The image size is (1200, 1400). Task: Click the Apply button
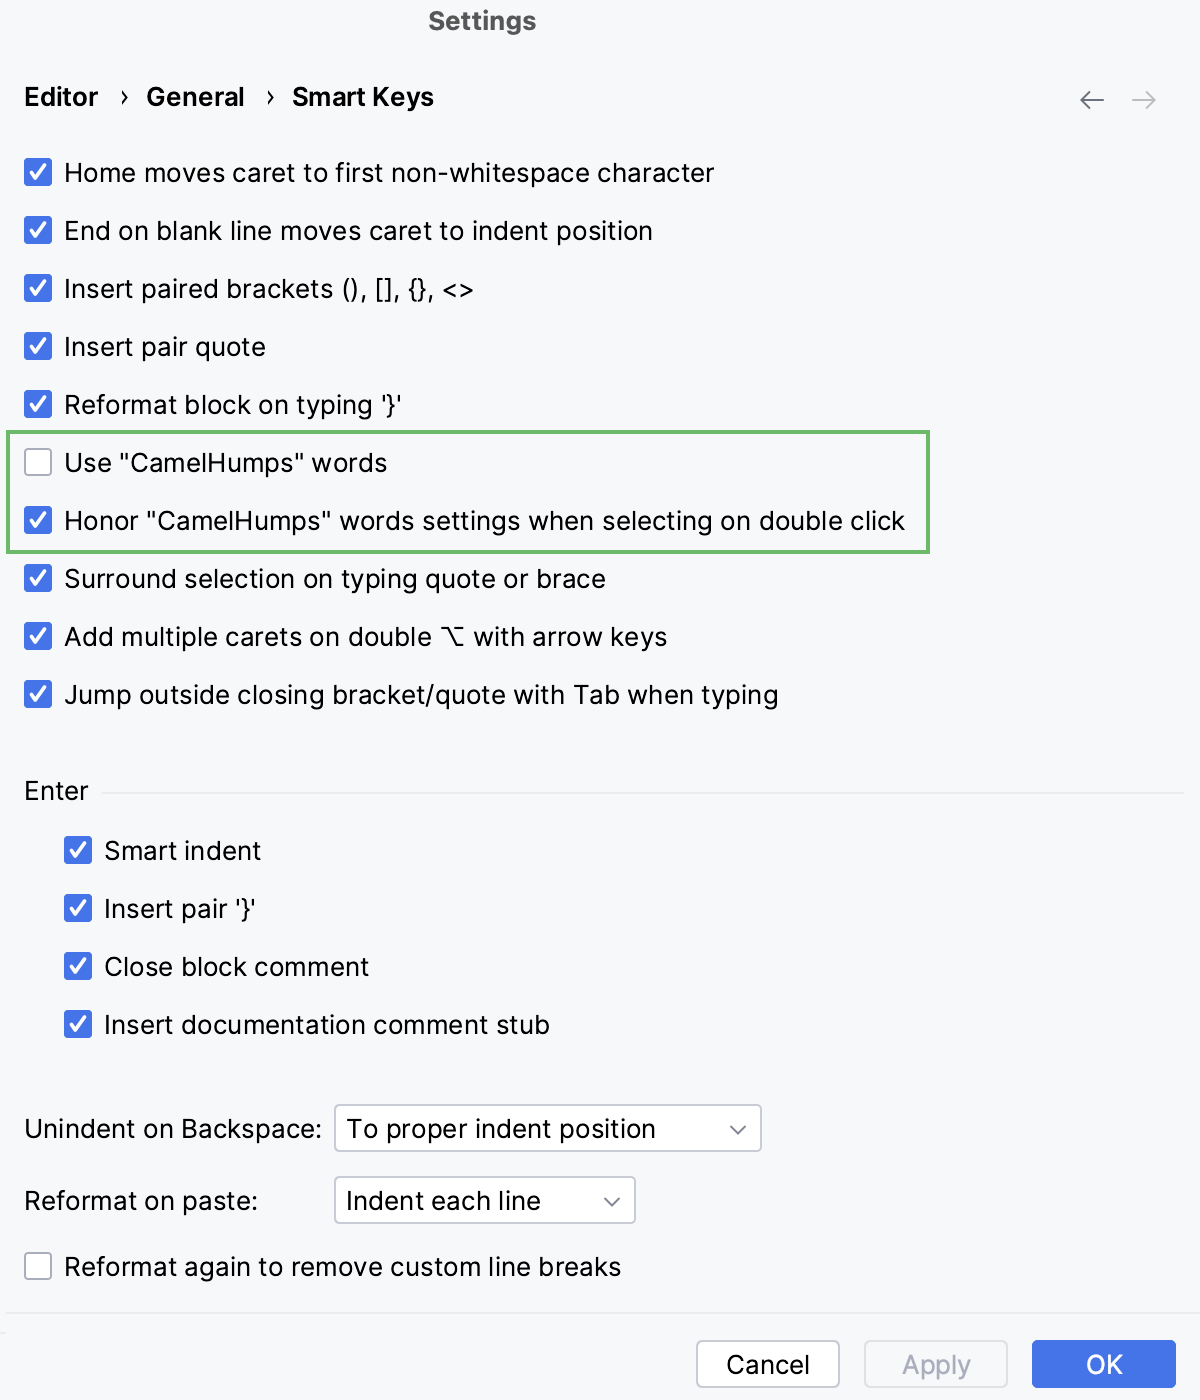tap(935, 1364)
